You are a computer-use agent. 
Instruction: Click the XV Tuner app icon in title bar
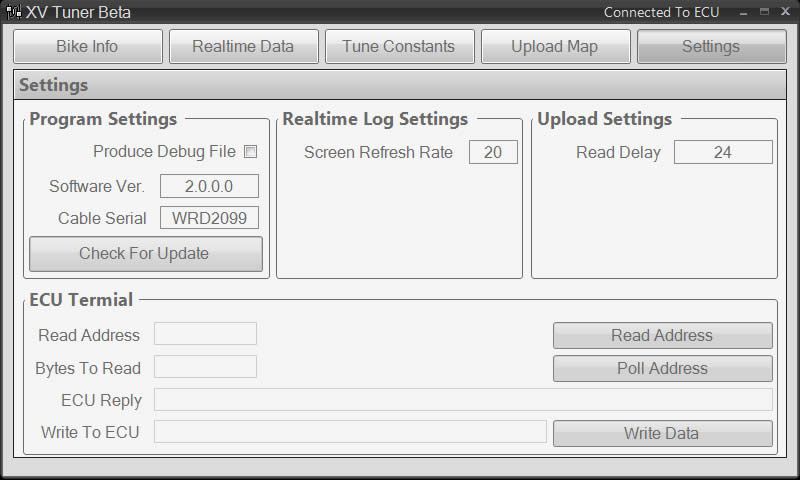click(13, 13)
